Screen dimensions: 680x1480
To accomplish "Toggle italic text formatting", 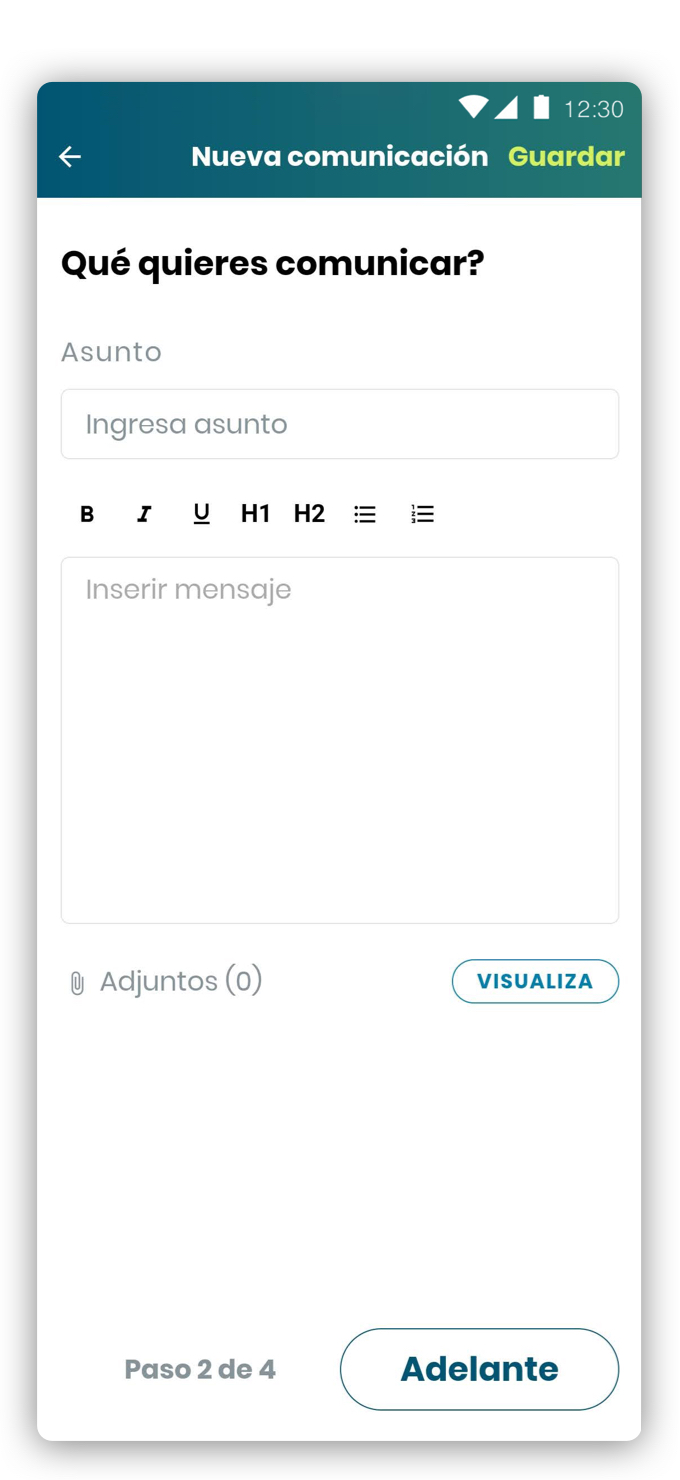I will click(x=144, y=514).
